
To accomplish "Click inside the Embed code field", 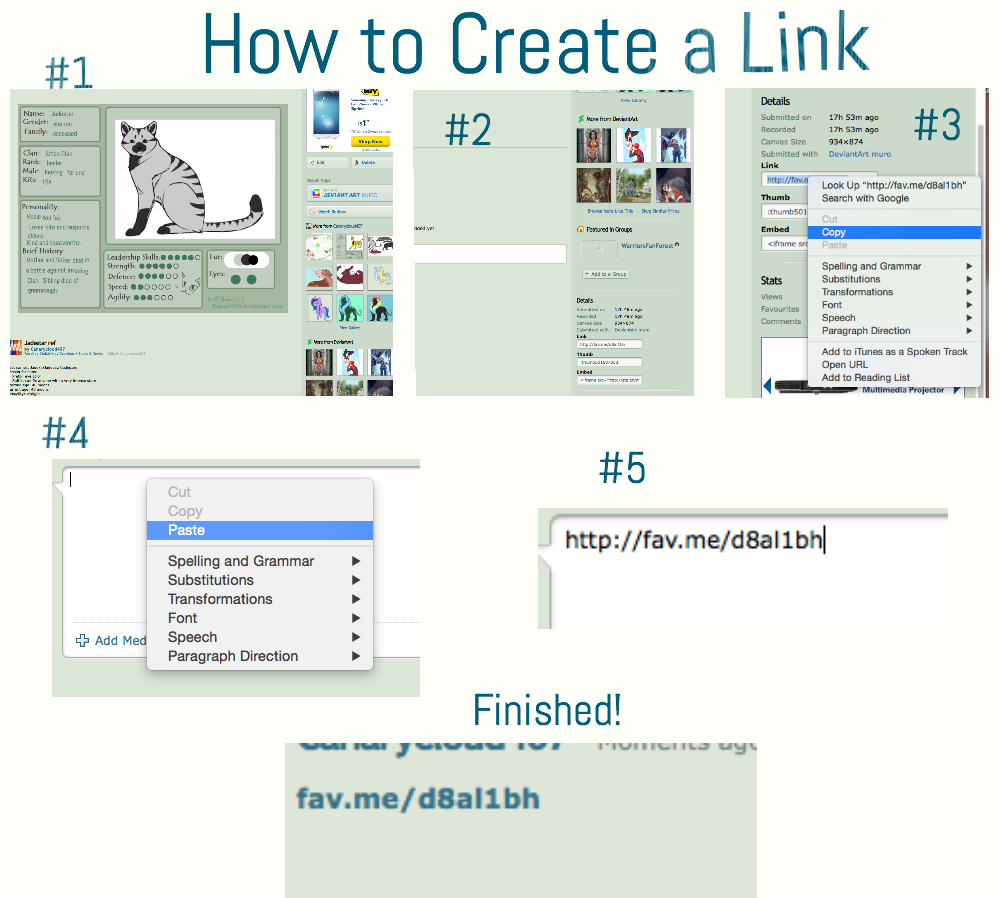I will [x=609, y=380].
